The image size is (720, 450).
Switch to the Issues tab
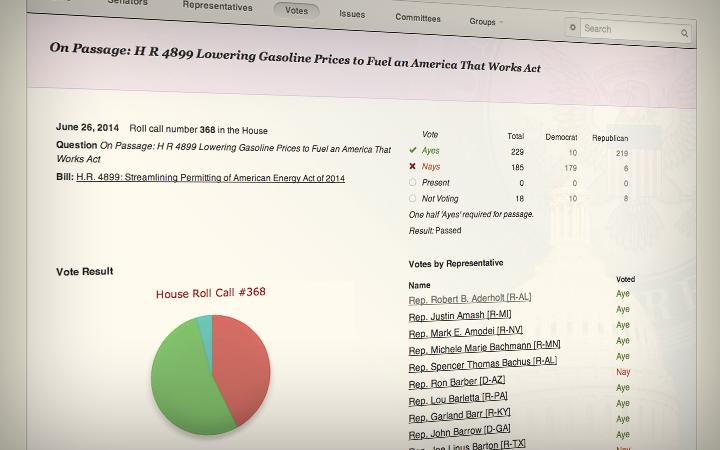(352, 14)
